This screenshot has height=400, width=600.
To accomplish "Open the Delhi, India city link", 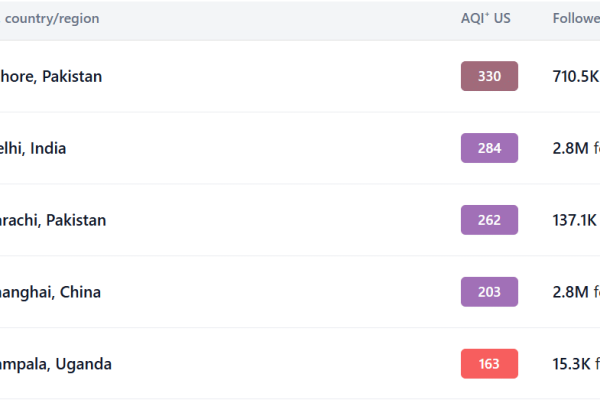I will pyautogui.click(x=33, y=149).
